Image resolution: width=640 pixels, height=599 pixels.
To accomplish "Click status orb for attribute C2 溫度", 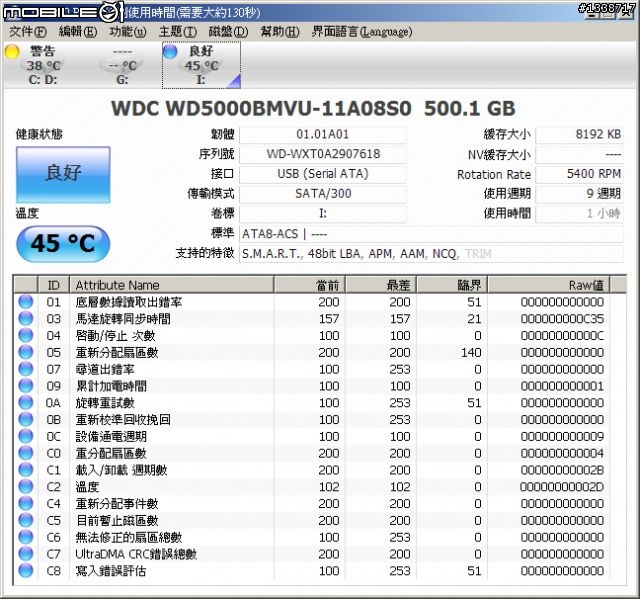I will click(25, 487).
